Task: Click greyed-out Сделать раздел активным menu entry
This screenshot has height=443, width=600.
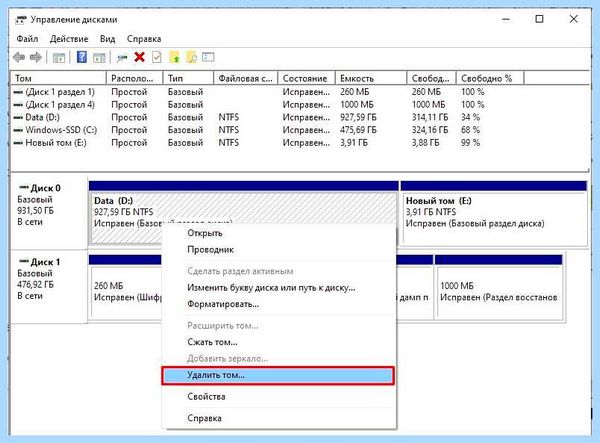Action: [279, 271]
